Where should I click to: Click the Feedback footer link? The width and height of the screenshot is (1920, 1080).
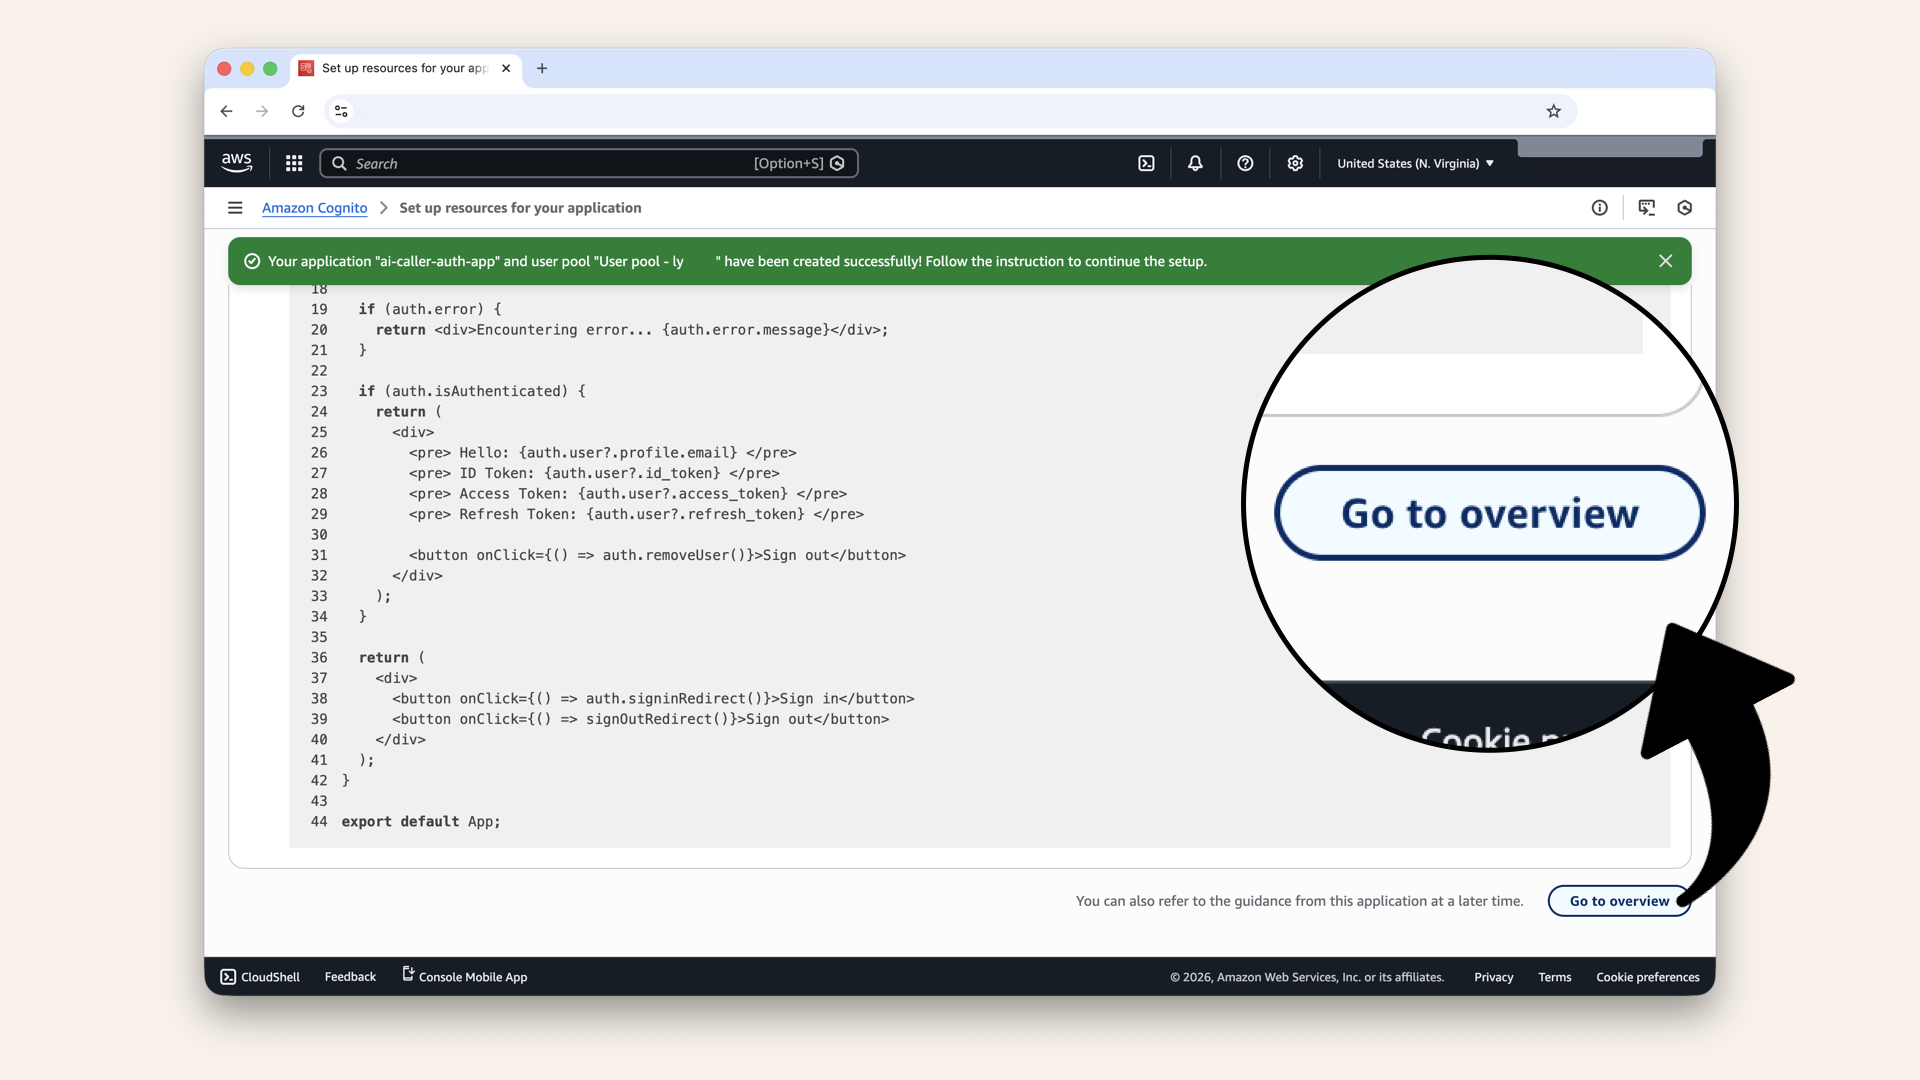[350, 977]
